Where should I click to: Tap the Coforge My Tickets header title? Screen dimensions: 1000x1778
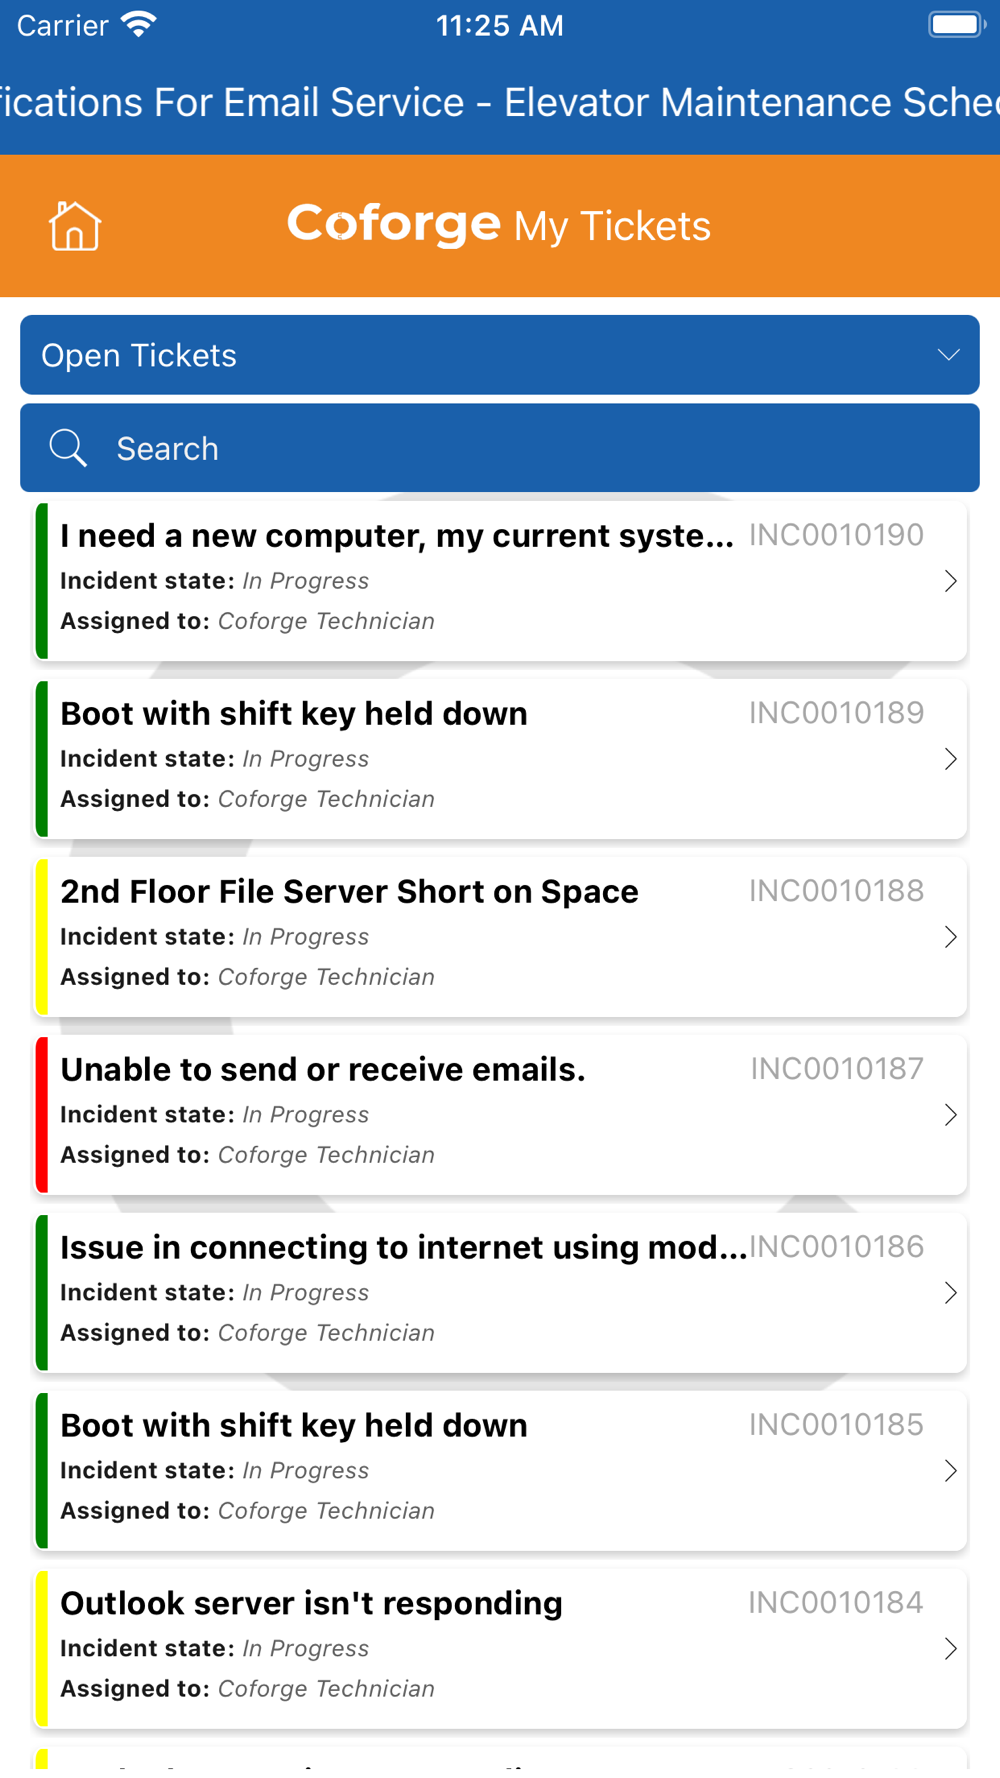tap(498, 224)
